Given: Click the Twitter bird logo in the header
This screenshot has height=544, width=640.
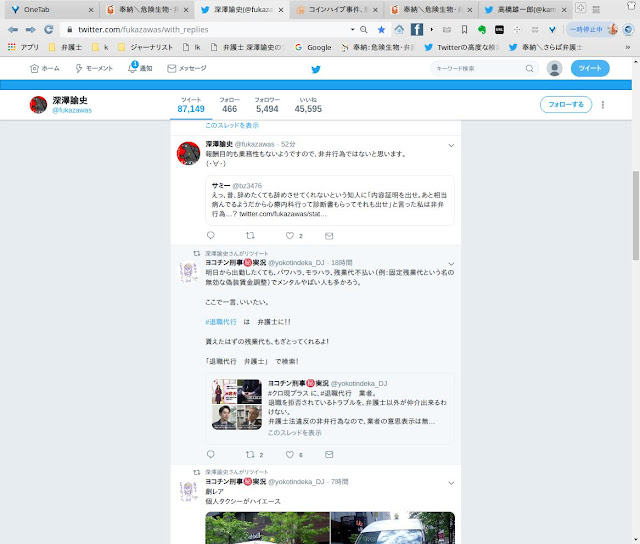Looking at the screenshot, I should click(x=316, y=69).
